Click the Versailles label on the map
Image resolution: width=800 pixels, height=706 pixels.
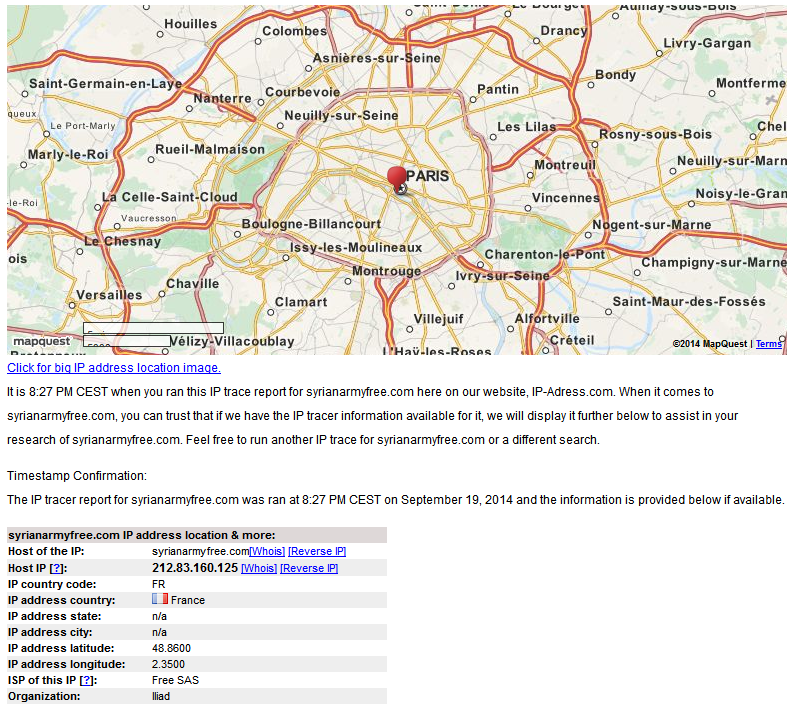(109, 295)
